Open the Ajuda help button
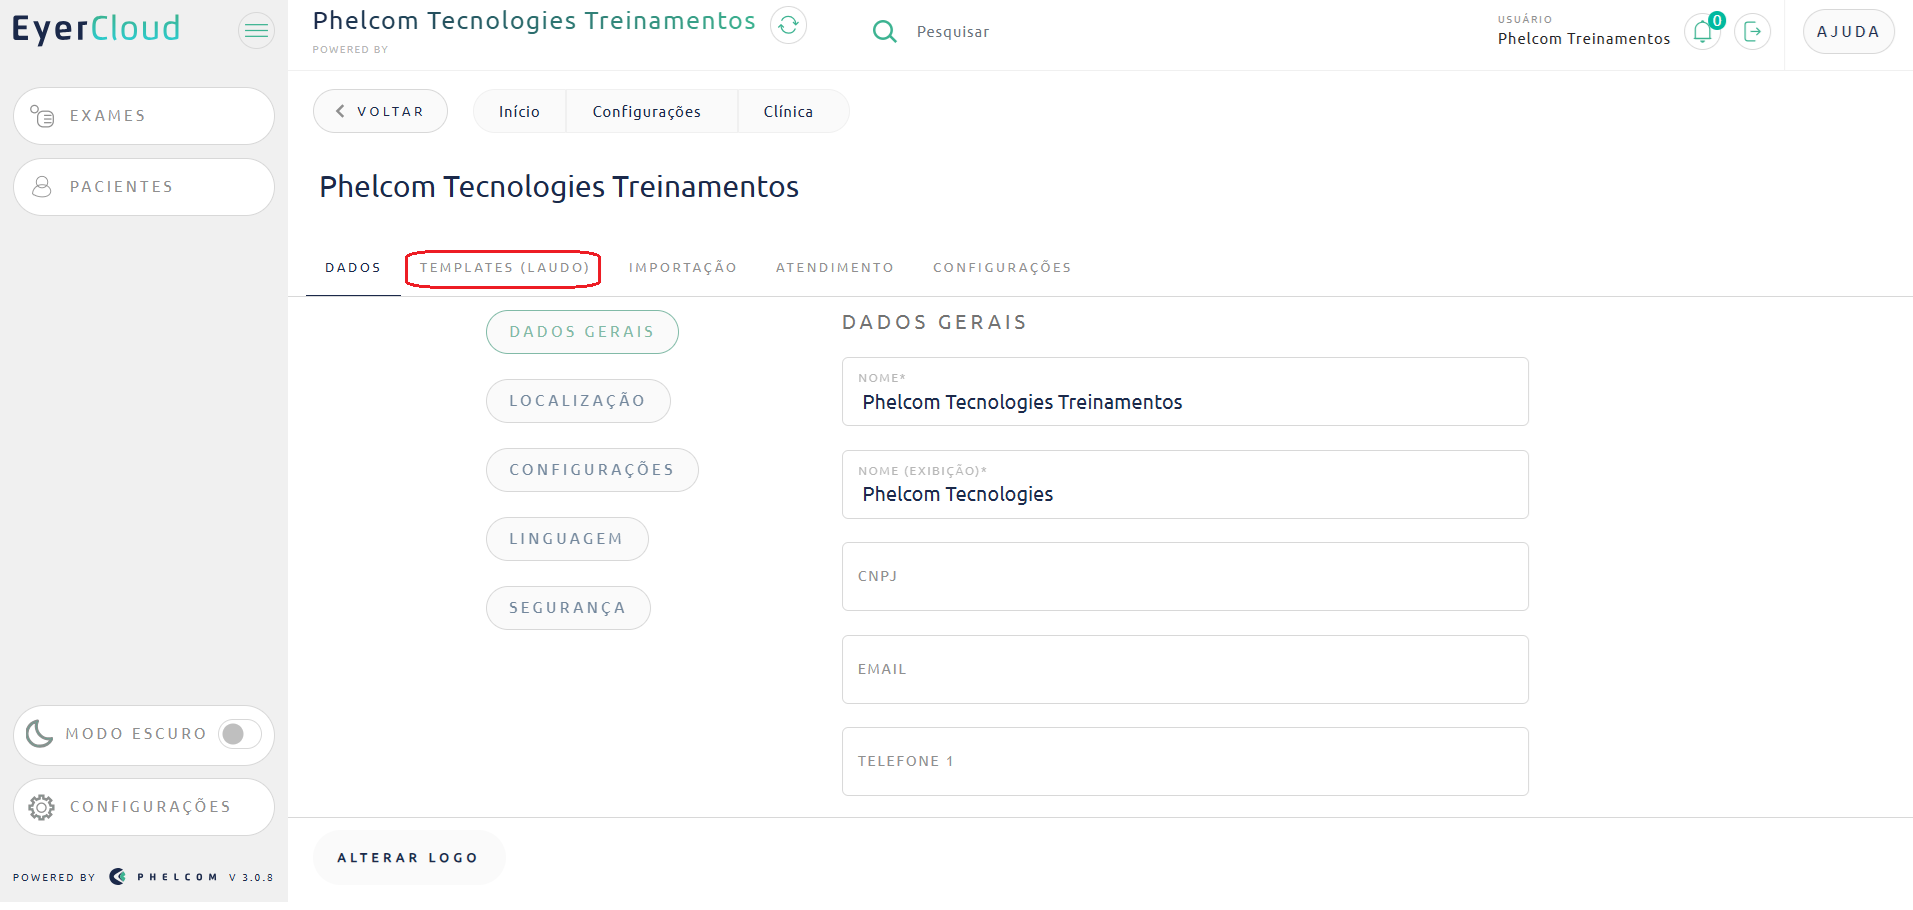Image resolution: width=1913 pixels, height=910 pixels. [x=1848, y=32]
